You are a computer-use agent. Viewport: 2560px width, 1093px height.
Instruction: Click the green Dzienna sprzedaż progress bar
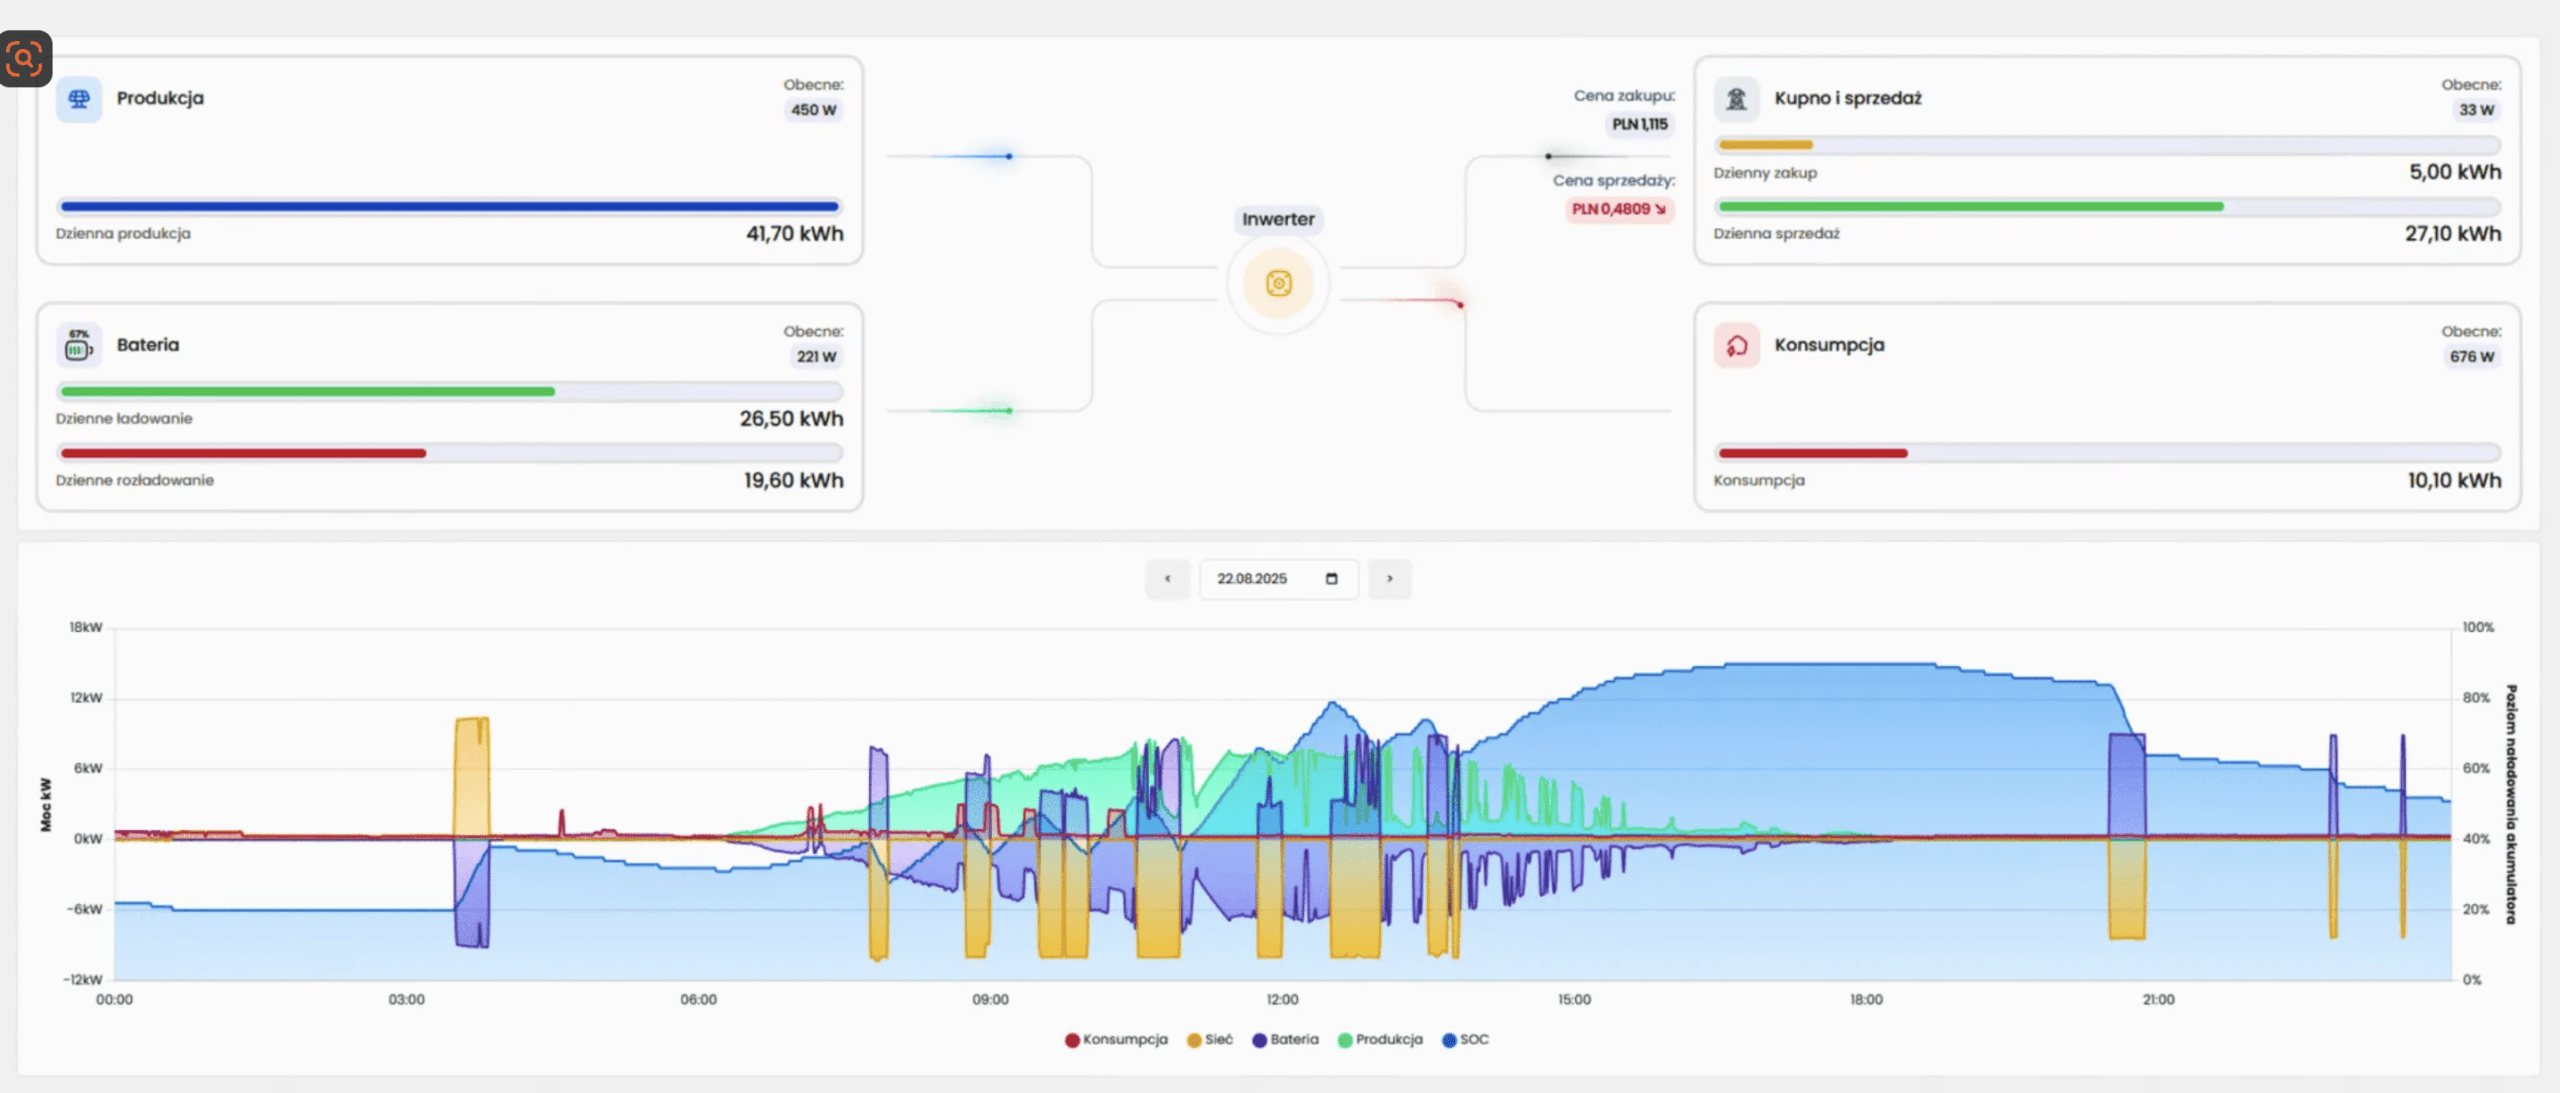(2107, 207)
